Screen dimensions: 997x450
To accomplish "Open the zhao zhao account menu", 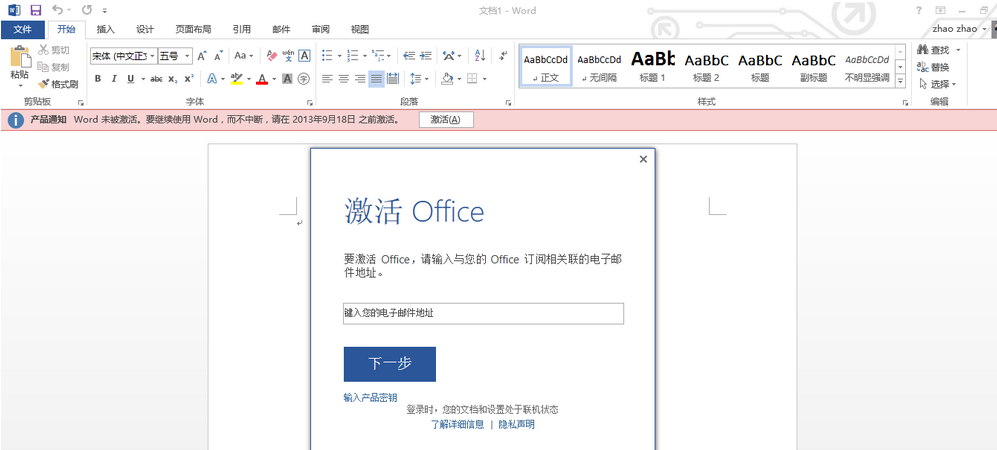I will [959, 29].
